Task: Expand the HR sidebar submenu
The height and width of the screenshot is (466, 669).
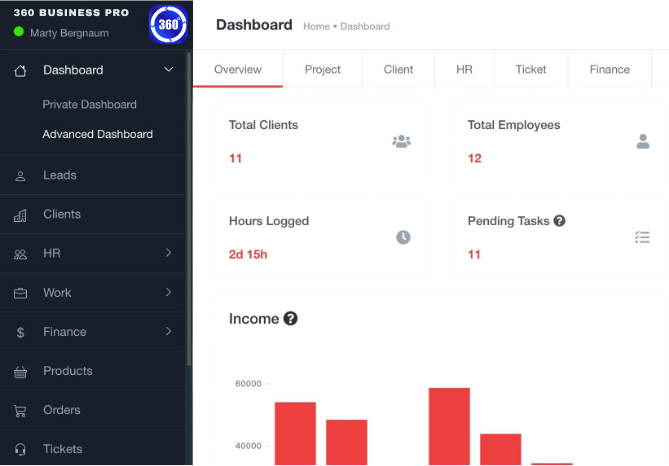Action: 168,254
